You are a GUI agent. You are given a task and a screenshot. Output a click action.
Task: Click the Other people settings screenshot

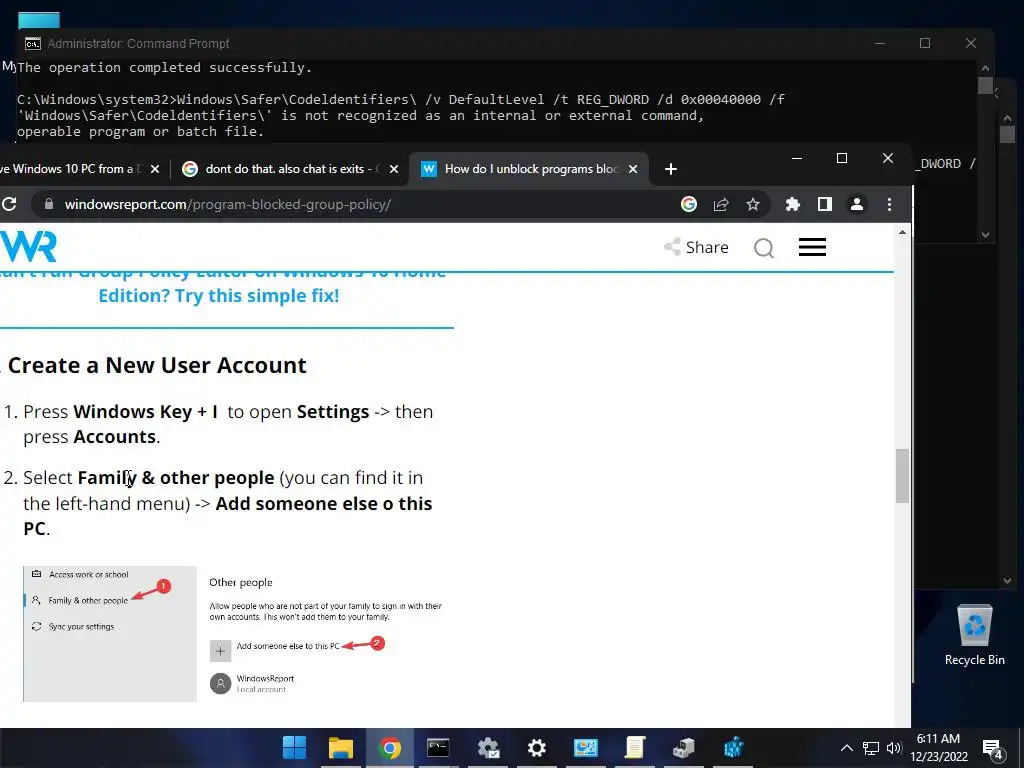click(234, 633)
